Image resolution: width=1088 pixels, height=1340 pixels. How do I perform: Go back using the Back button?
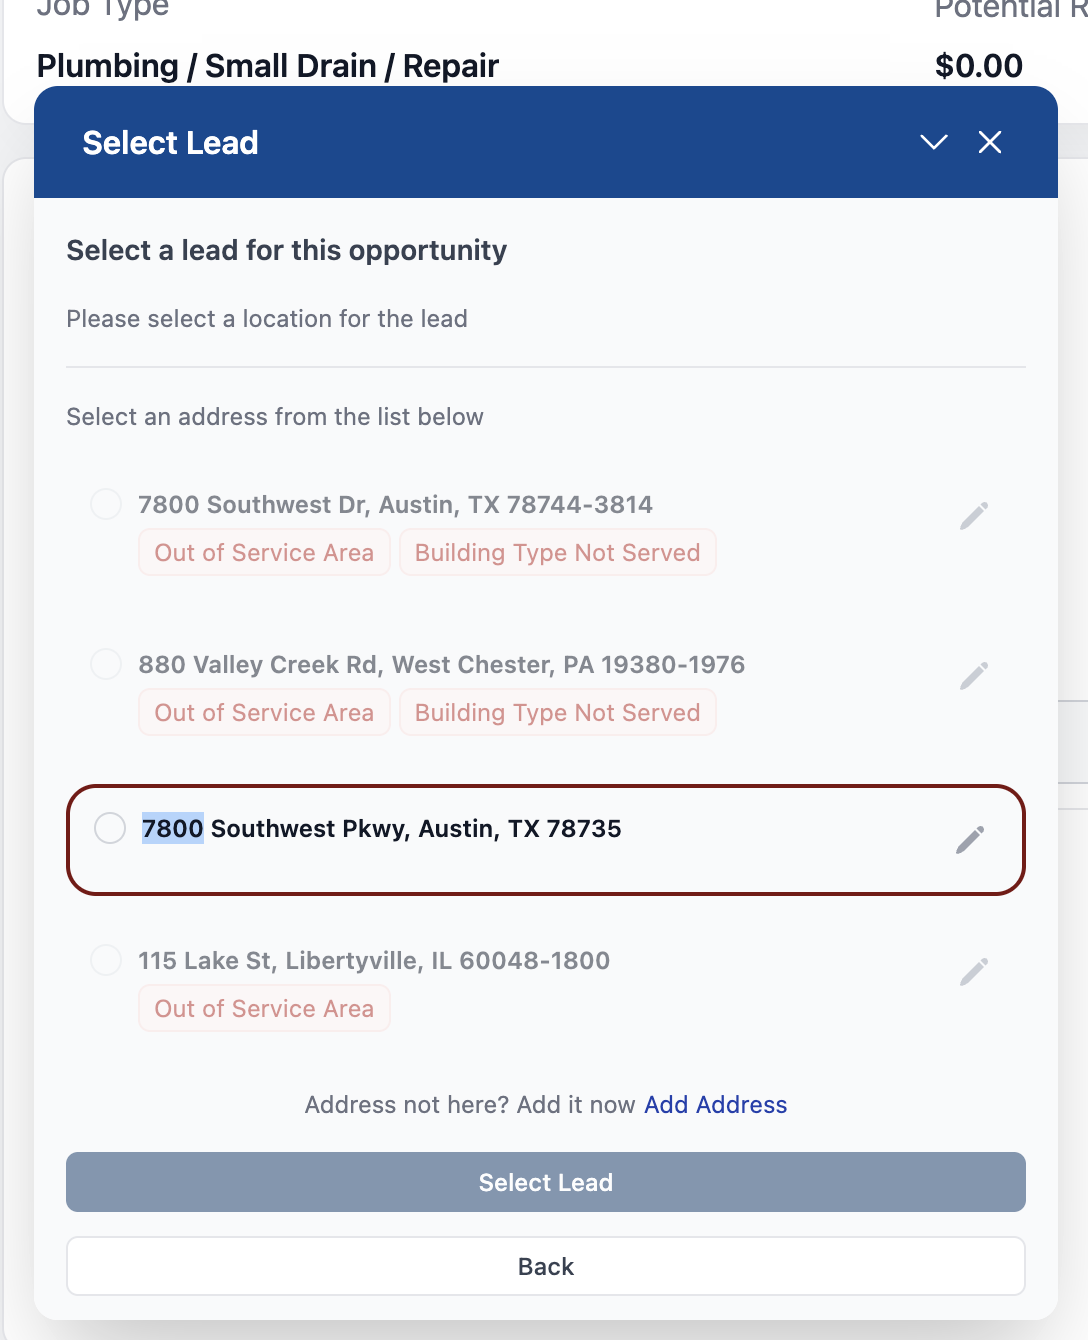point(546,1266)
